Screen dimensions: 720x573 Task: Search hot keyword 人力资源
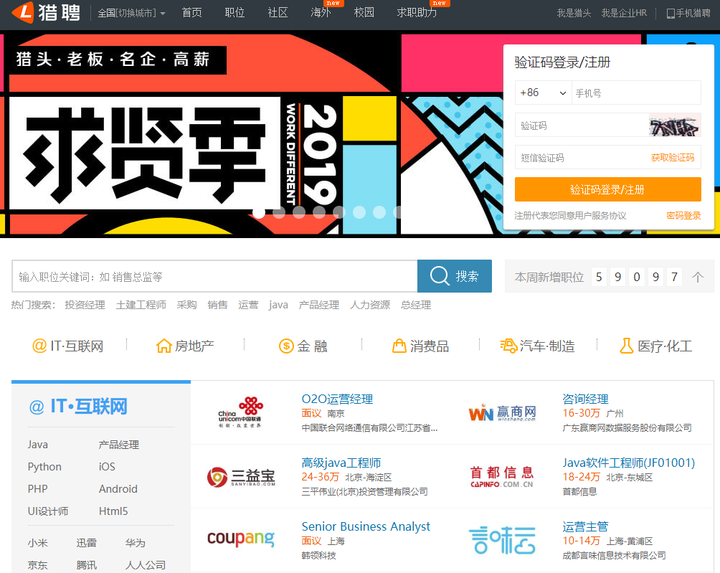[370, 305]
